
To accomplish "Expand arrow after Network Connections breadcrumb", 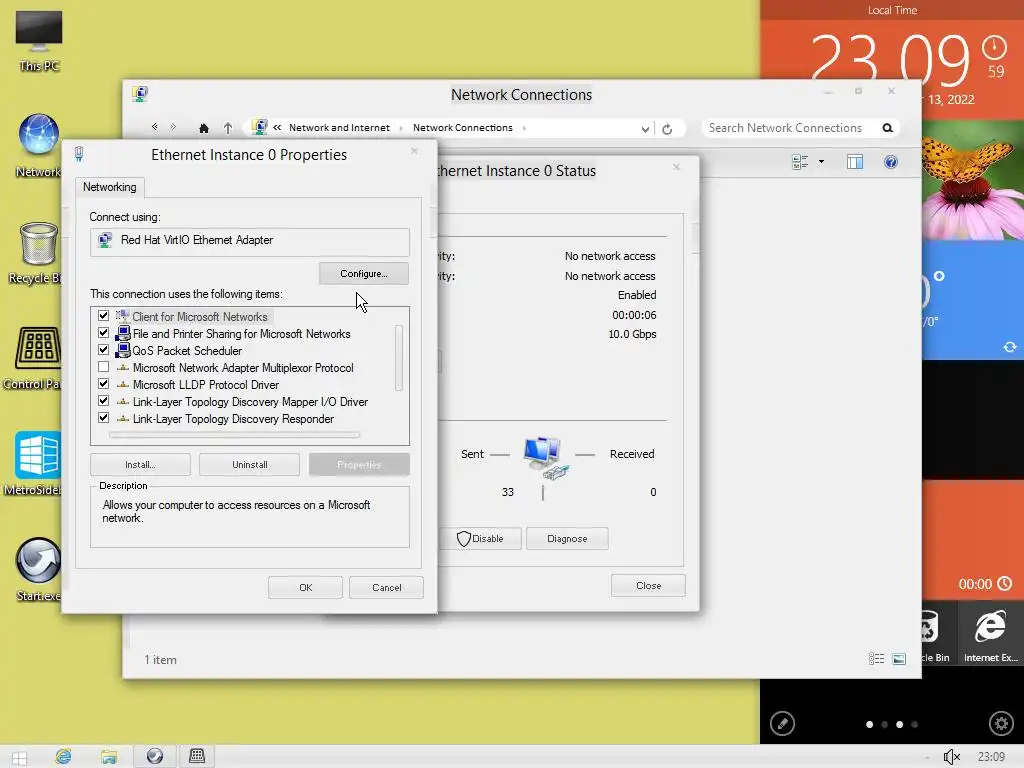I will tap(524, 128).
